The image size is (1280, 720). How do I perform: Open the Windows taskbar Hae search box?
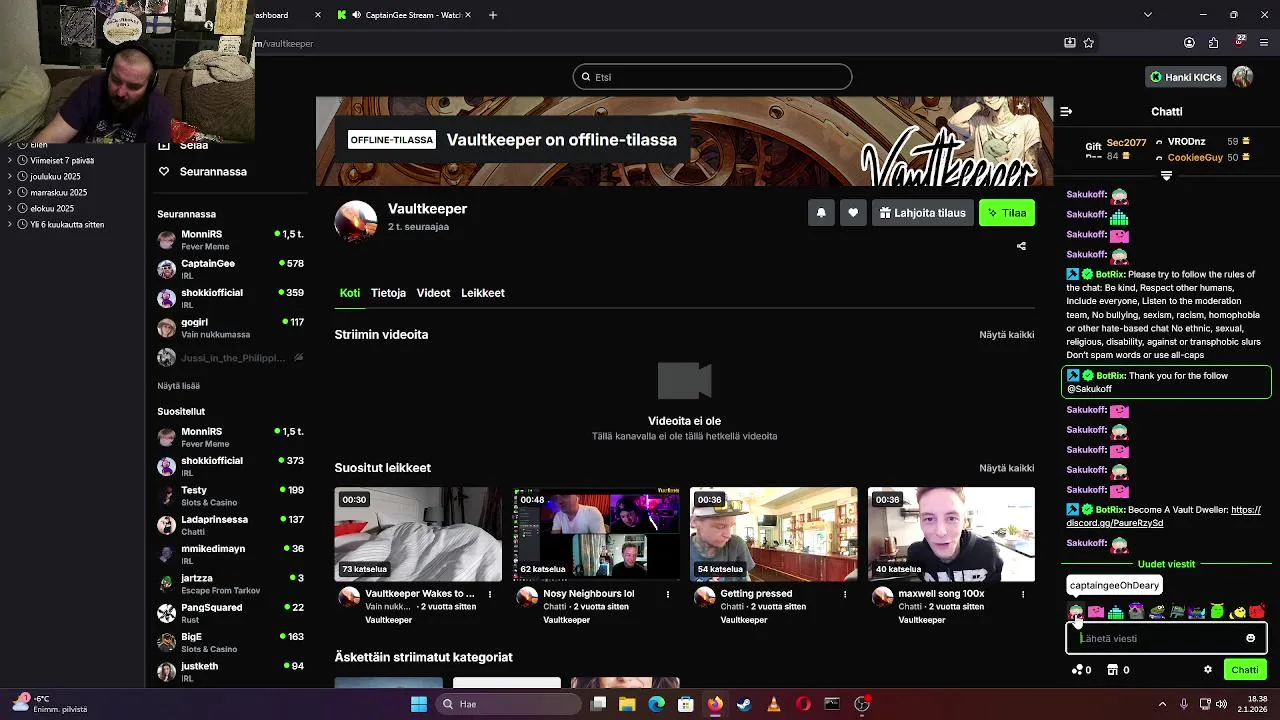(506, 704)
